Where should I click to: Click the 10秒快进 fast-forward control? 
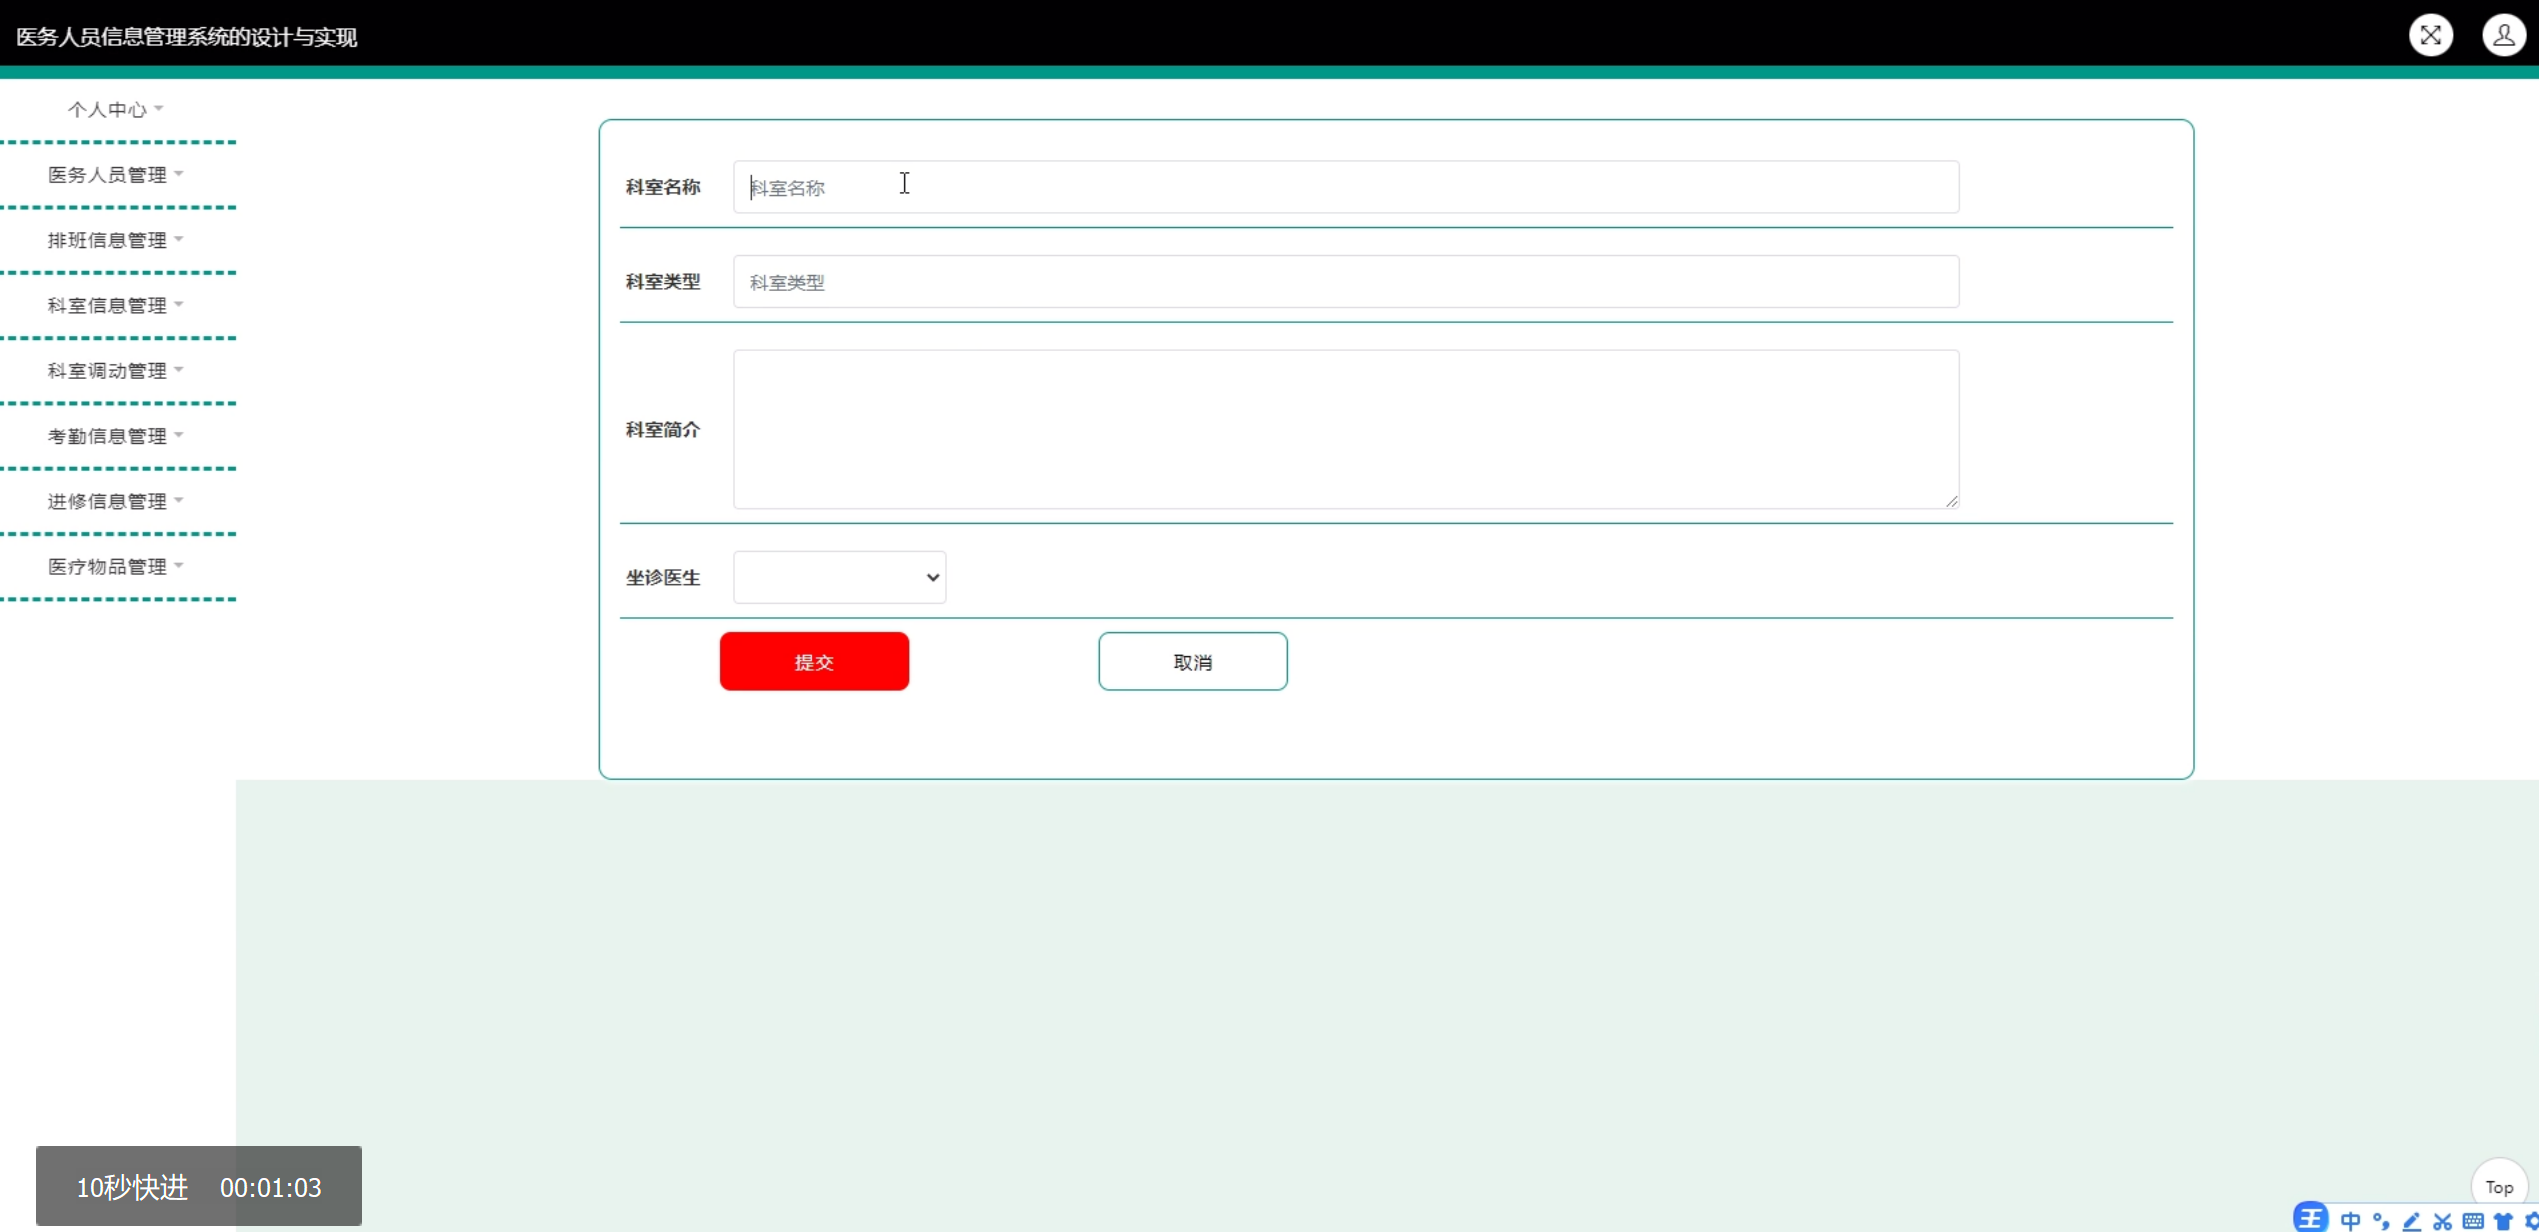pos(132,1187)
